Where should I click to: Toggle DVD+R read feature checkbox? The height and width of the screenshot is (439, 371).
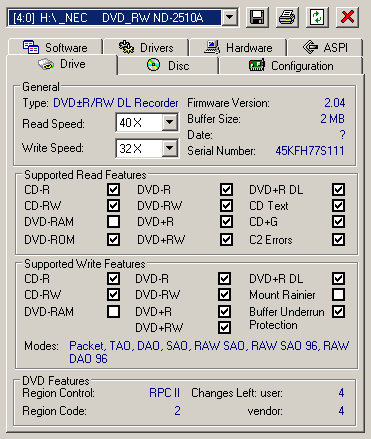coord(226,221)
